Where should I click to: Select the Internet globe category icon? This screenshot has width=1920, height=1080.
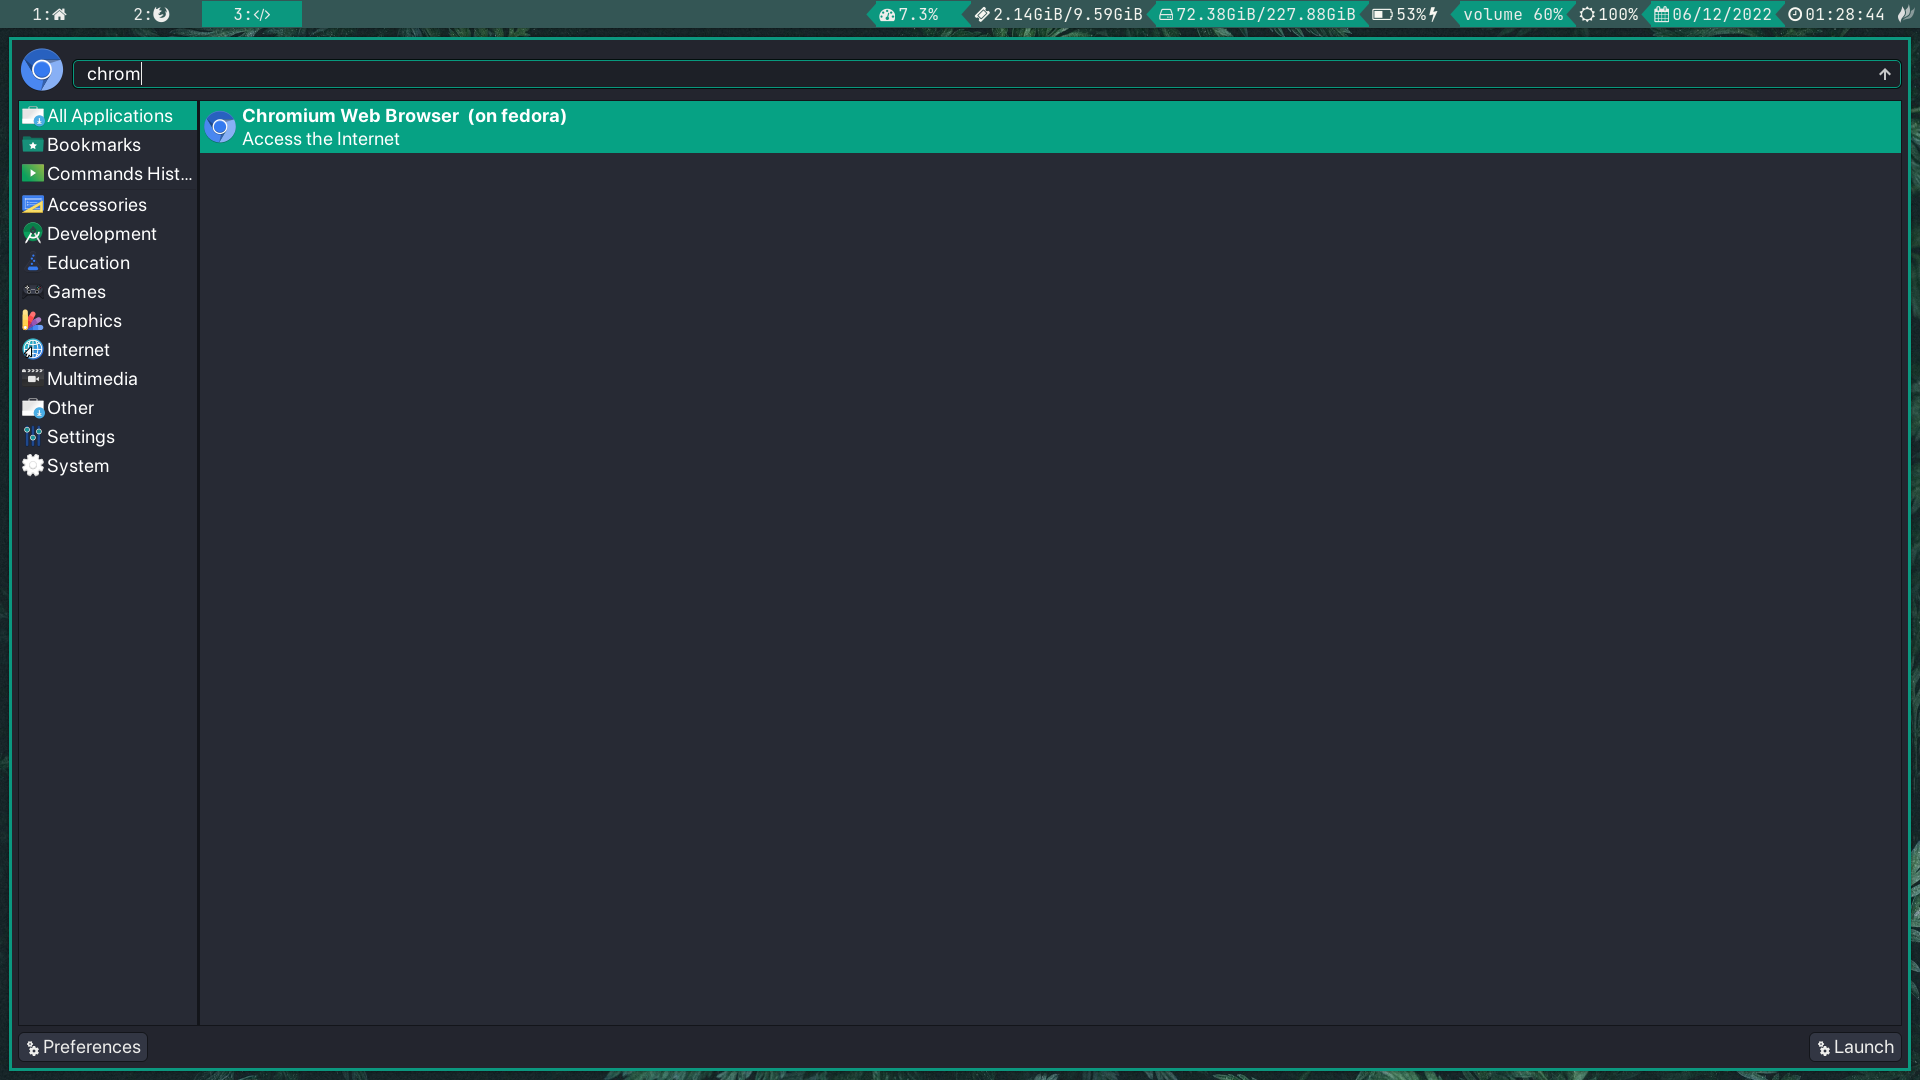click(33, 350)
